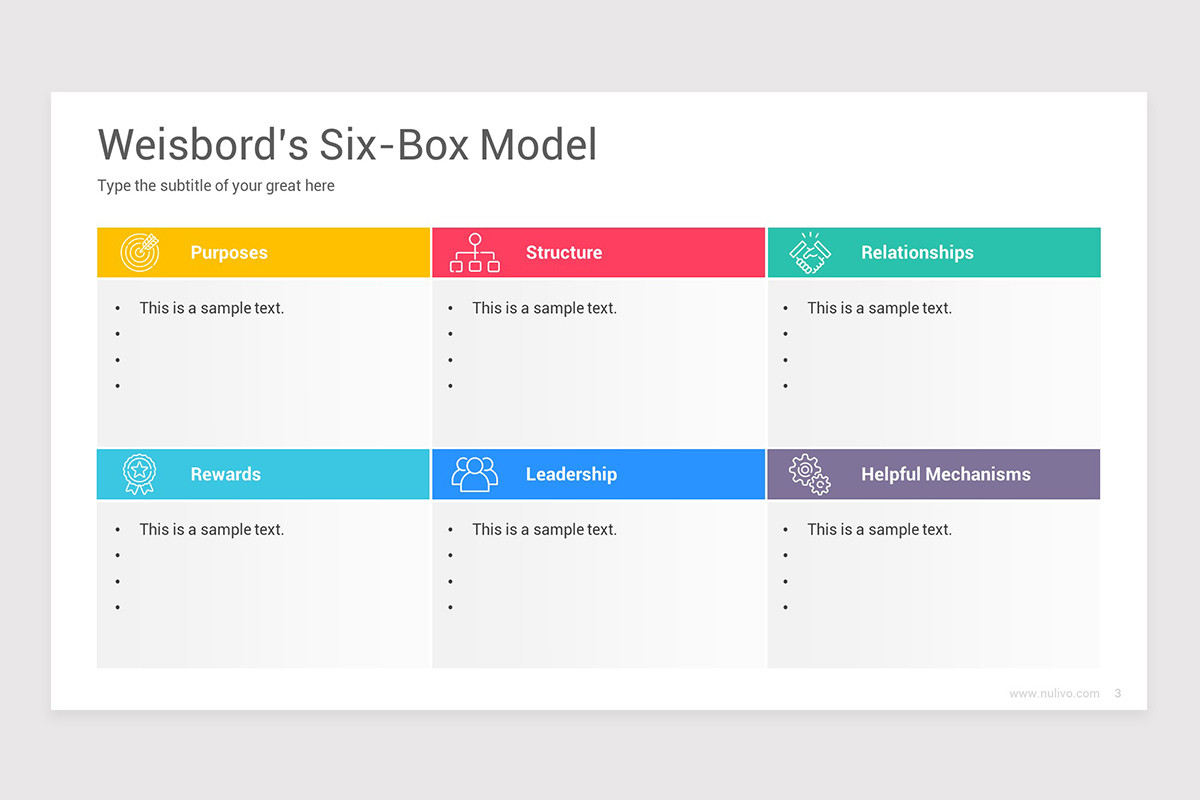Click sample text under Rewards
Screen dimensions: 1200x800
212,530
